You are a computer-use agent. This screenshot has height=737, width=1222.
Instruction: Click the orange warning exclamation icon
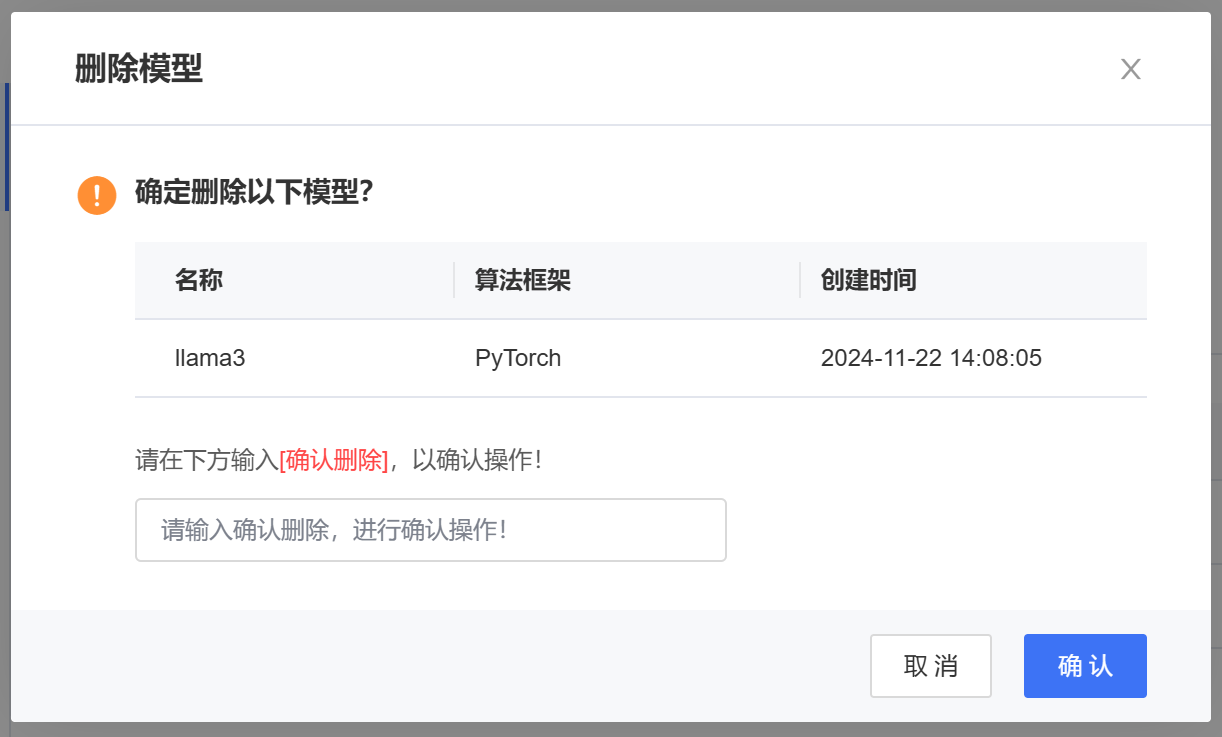point(97,194)
